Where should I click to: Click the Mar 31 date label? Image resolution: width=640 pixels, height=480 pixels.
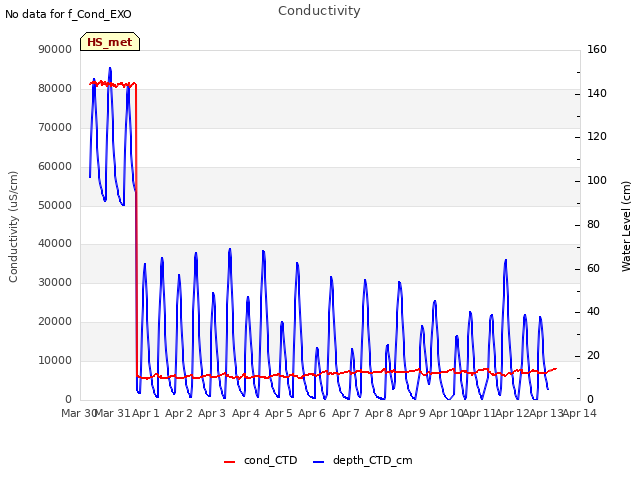click(113, 413)
